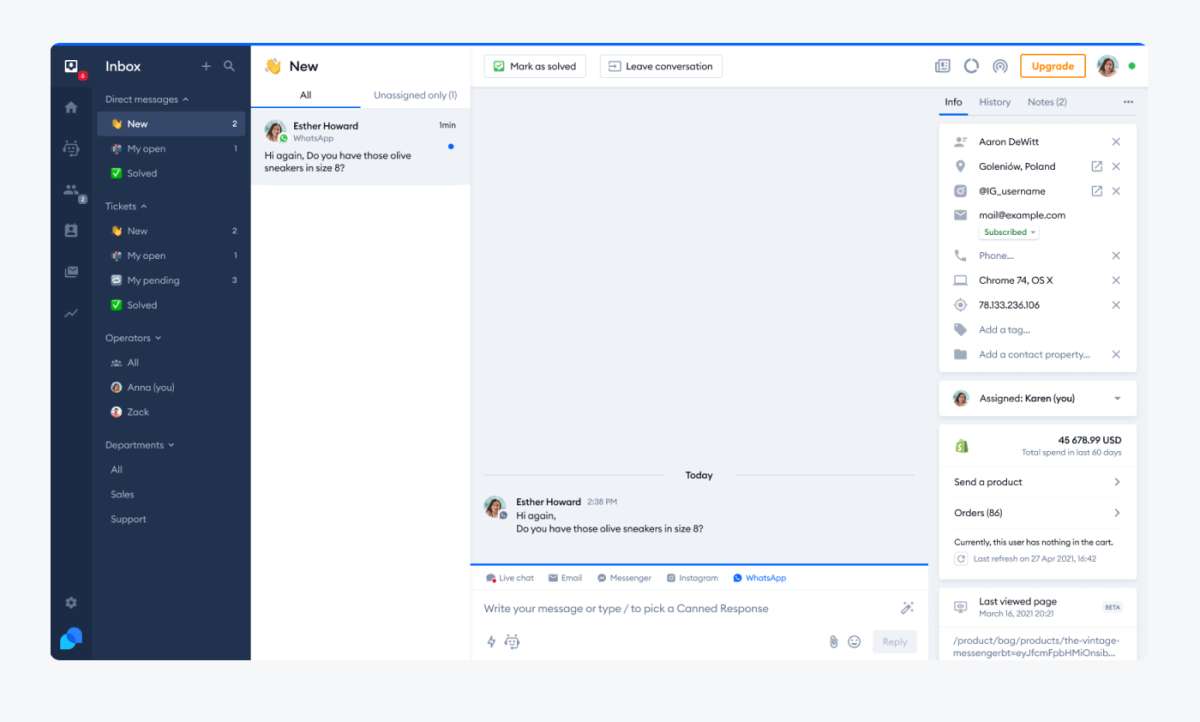
Task: Change subscription status via Subscribed toggle
Action: pos(1008,231)
